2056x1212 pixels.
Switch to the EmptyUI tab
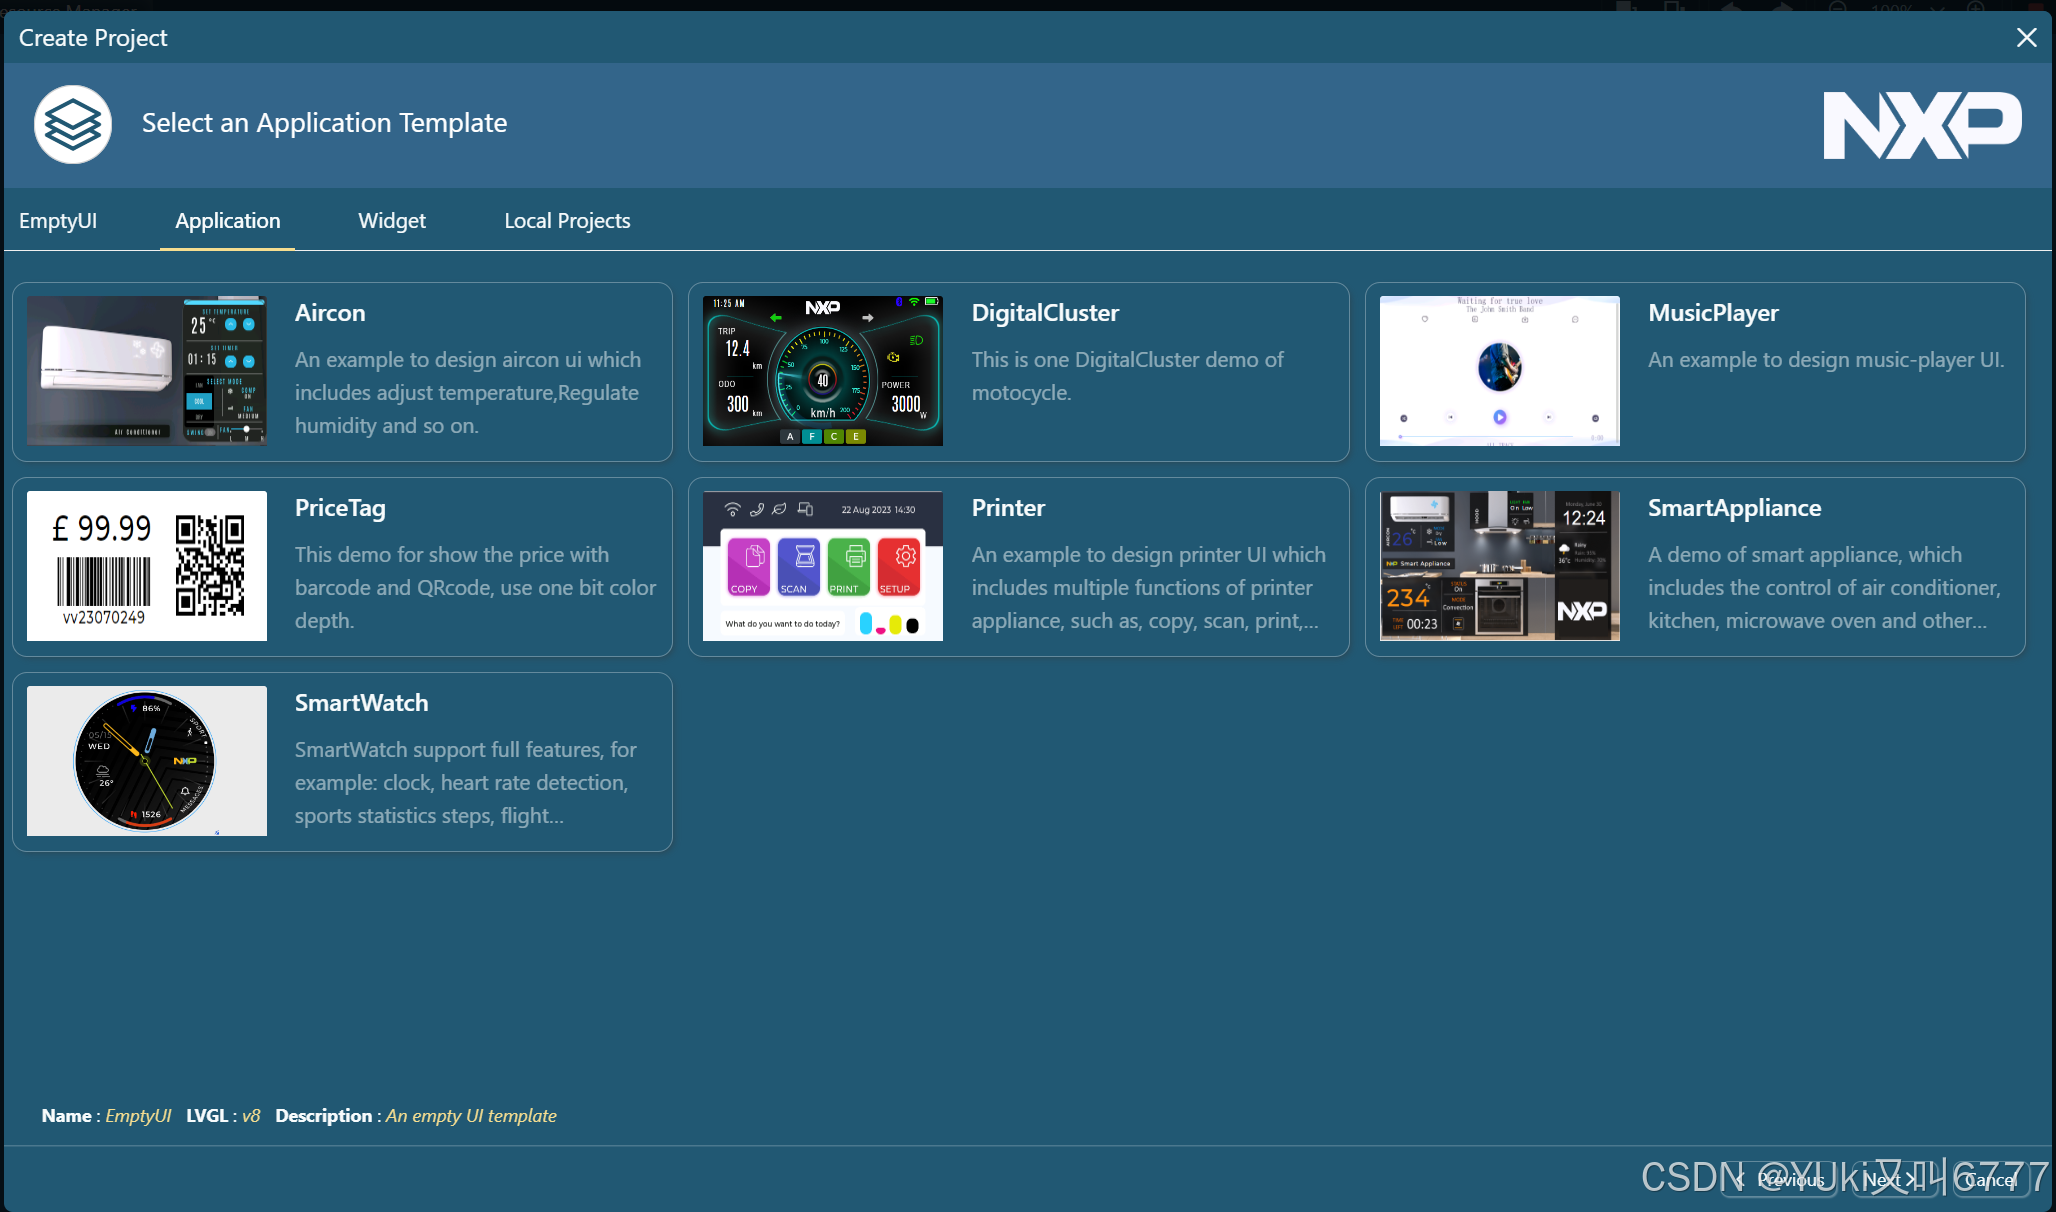pos(58,221)
